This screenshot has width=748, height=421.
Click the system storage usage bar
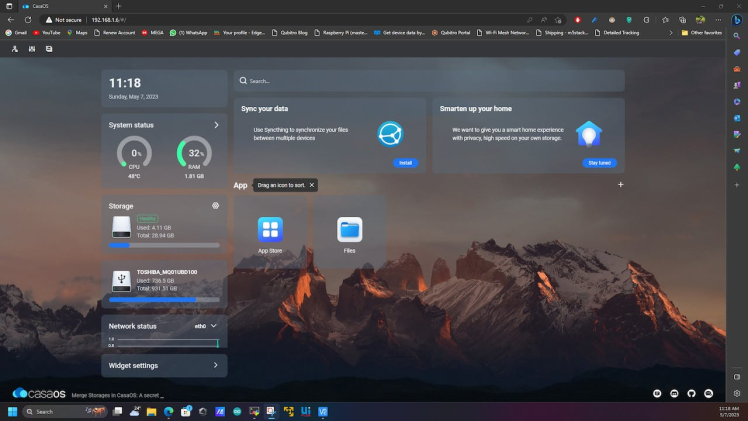click(164, 246)
